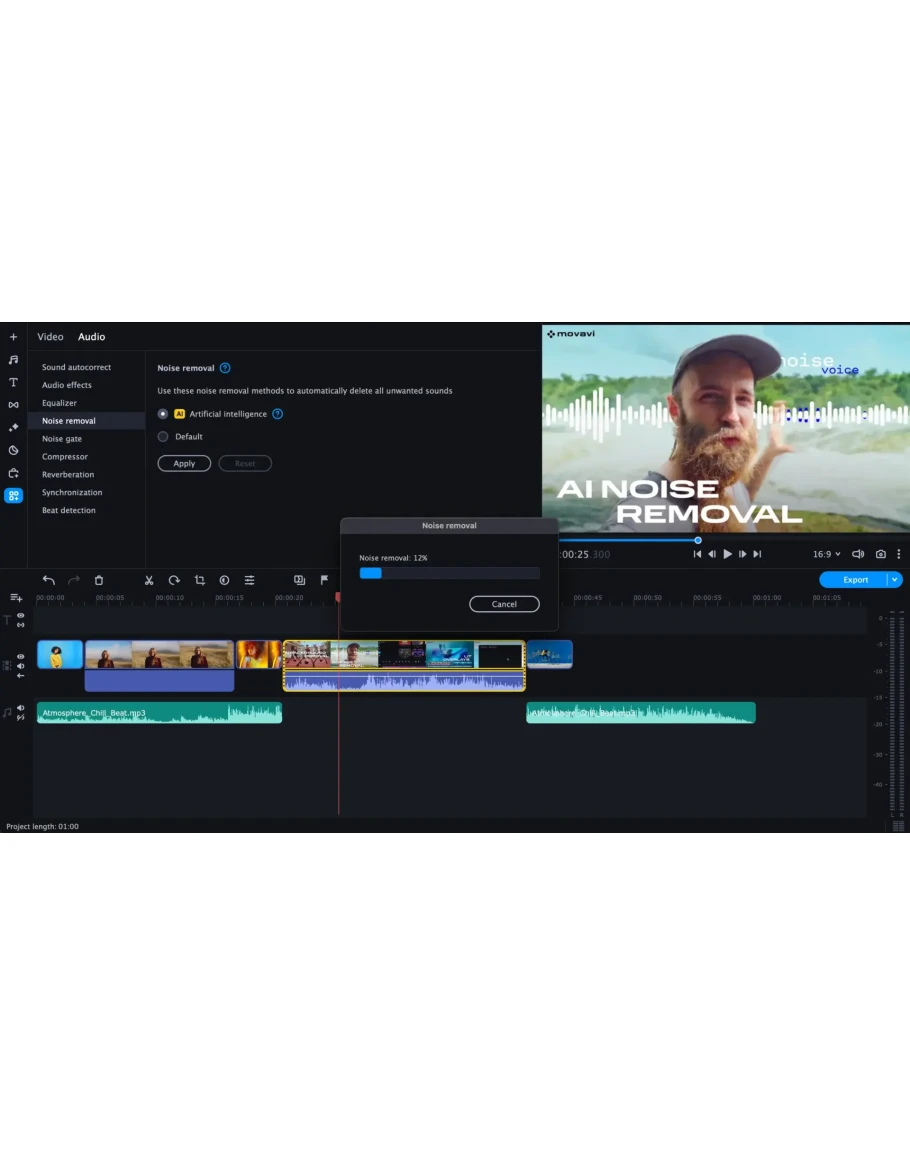Click the scissors split tool in timeline toolbar
The image size is (910, 1155).
148,580
